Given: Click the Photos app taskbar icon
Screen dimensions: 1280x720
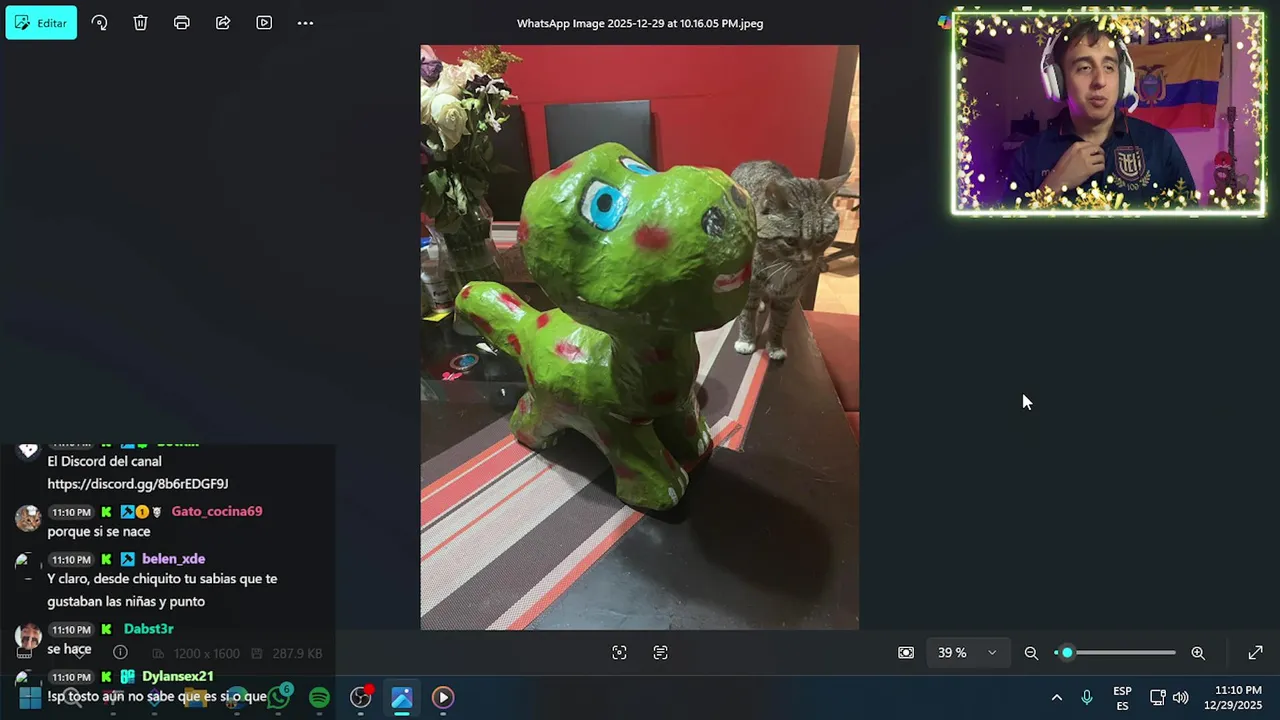Looking at the screenshot, I should [401, 697].
